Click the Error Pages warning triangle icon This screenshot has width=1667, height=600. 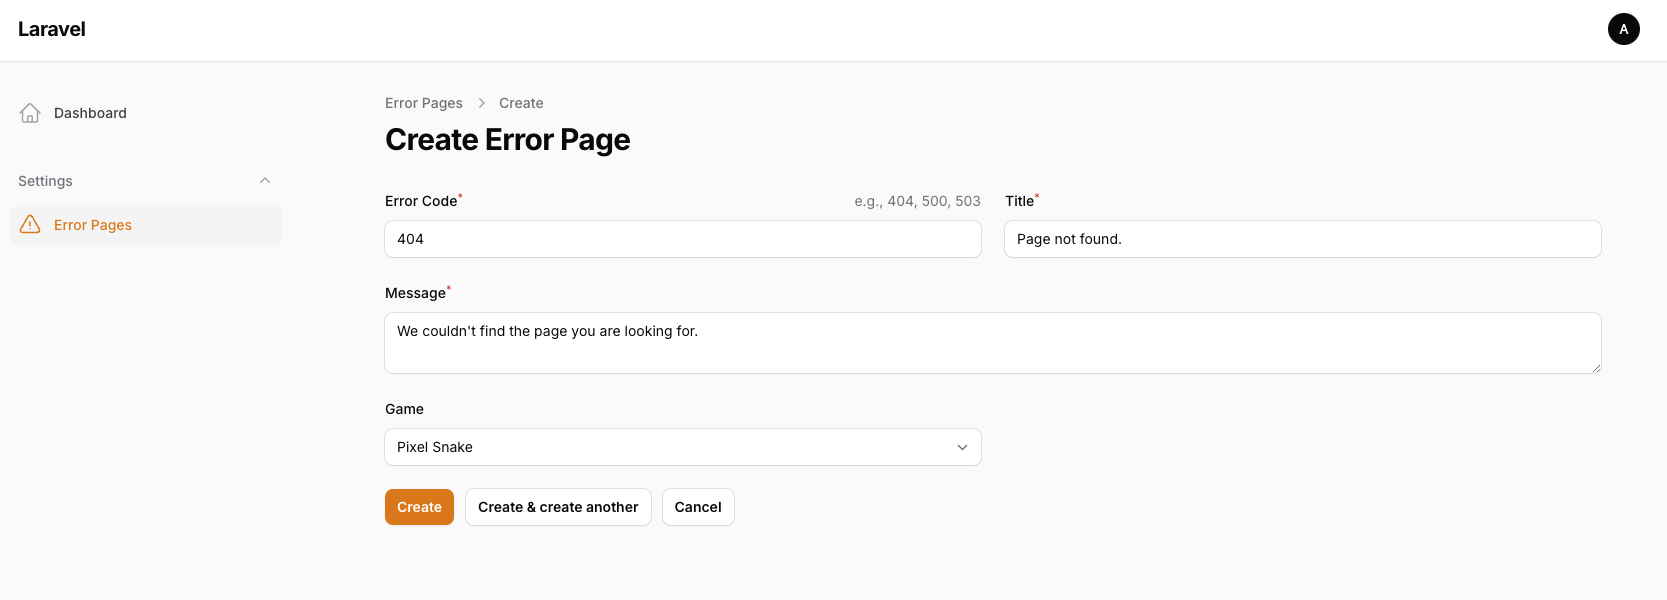(30, 225)
